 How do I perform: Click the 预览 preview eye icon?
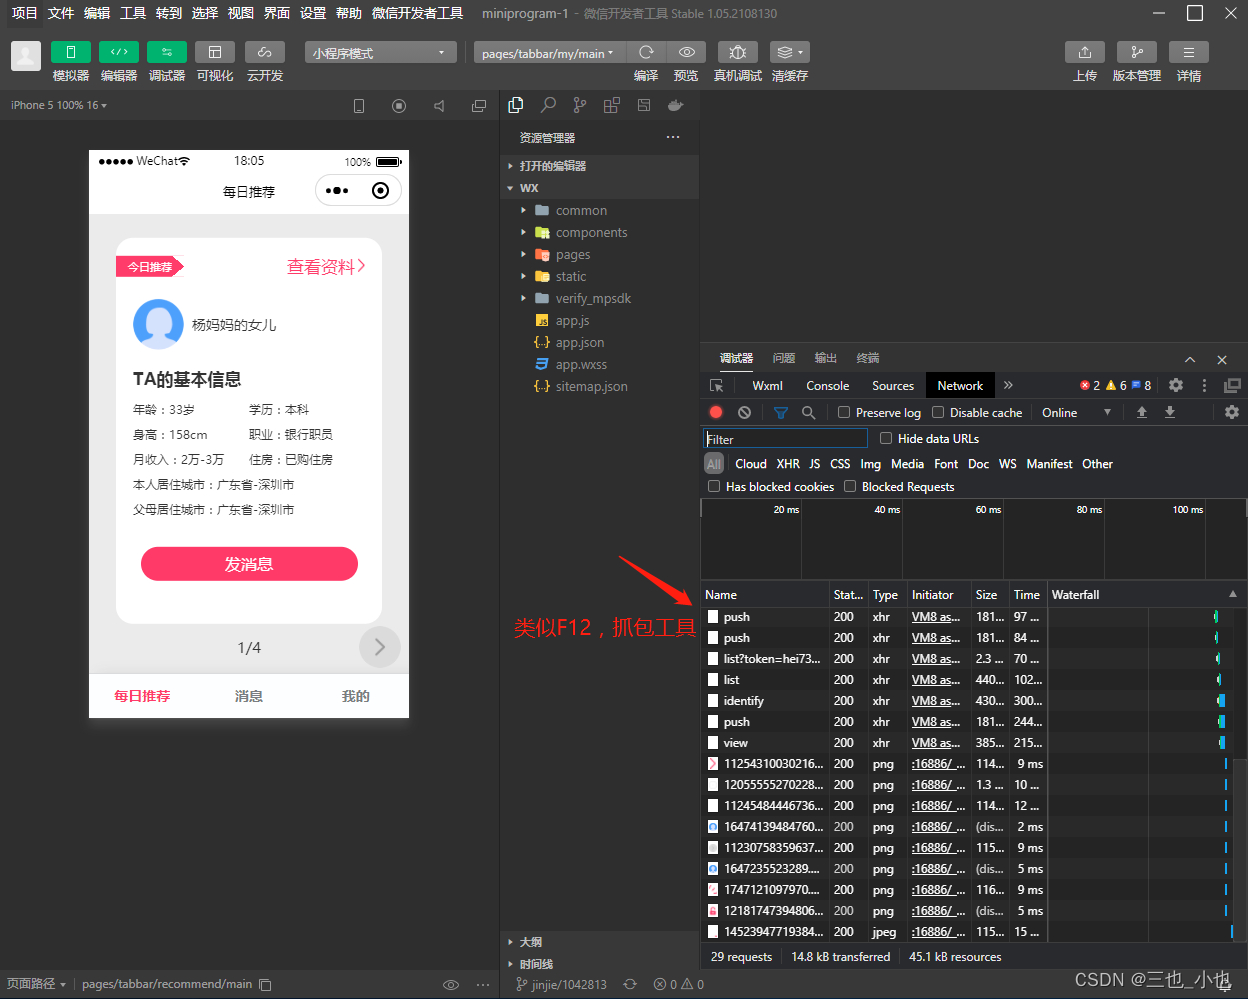pyautogui.click(x=686, y=52)
